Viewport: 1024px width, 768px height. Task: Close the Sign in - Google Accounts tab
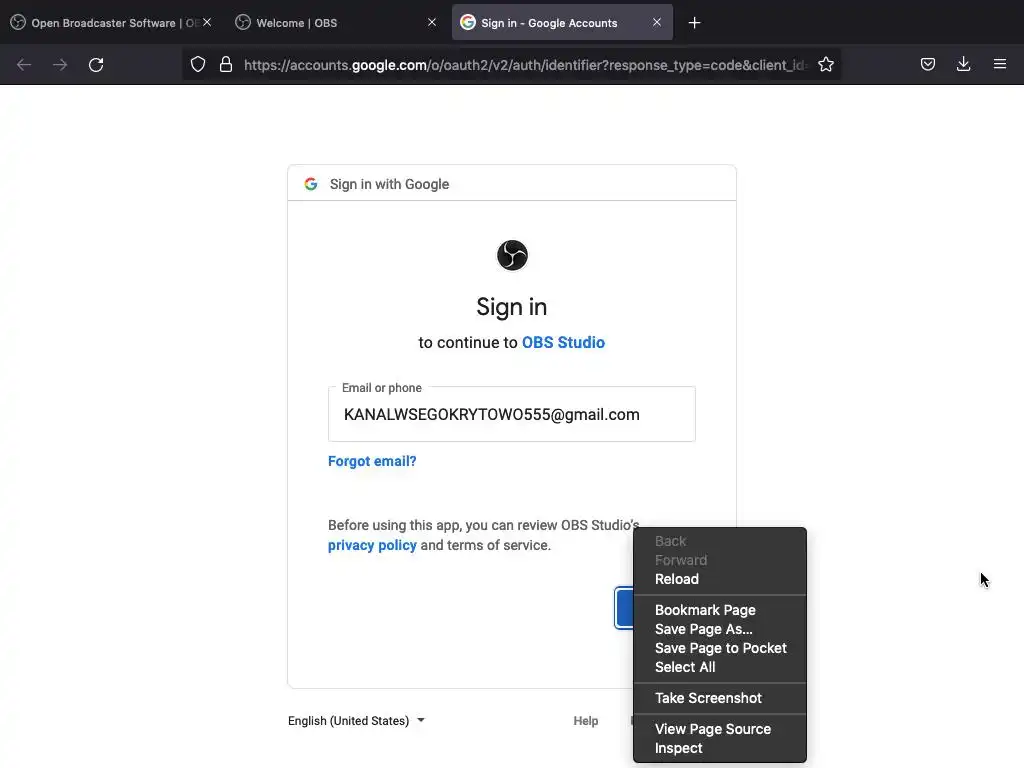(657, 22)
